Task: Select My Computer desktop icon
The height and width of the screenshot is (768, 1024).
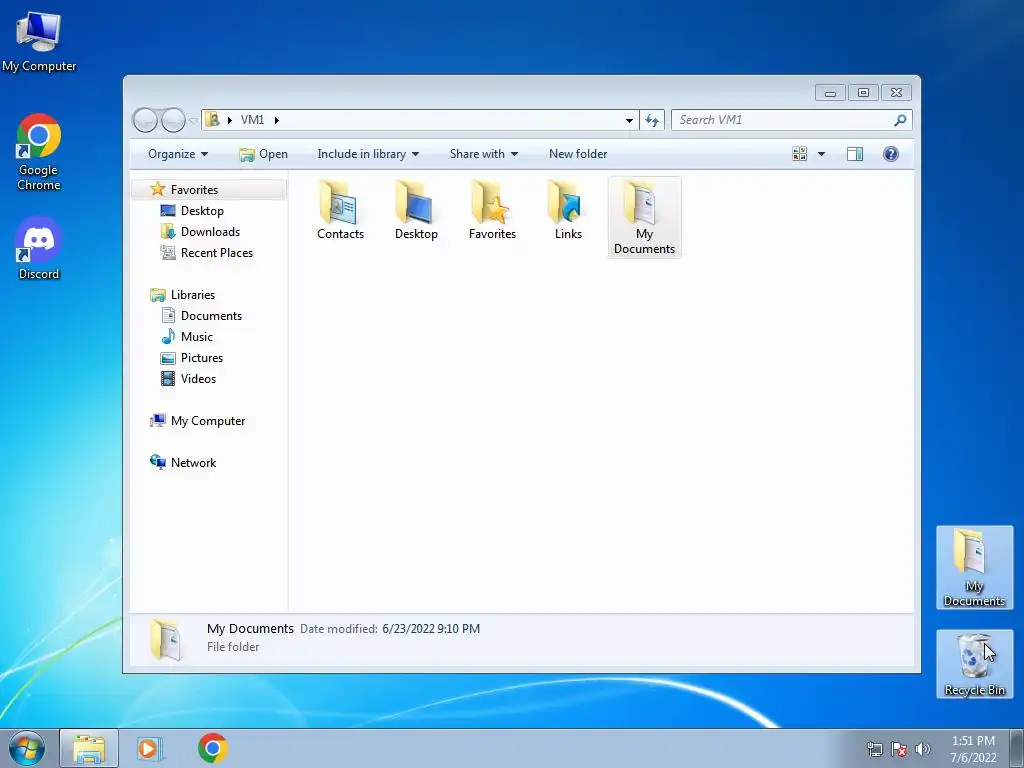Action: pyautogui.click(x=39, y=40)
